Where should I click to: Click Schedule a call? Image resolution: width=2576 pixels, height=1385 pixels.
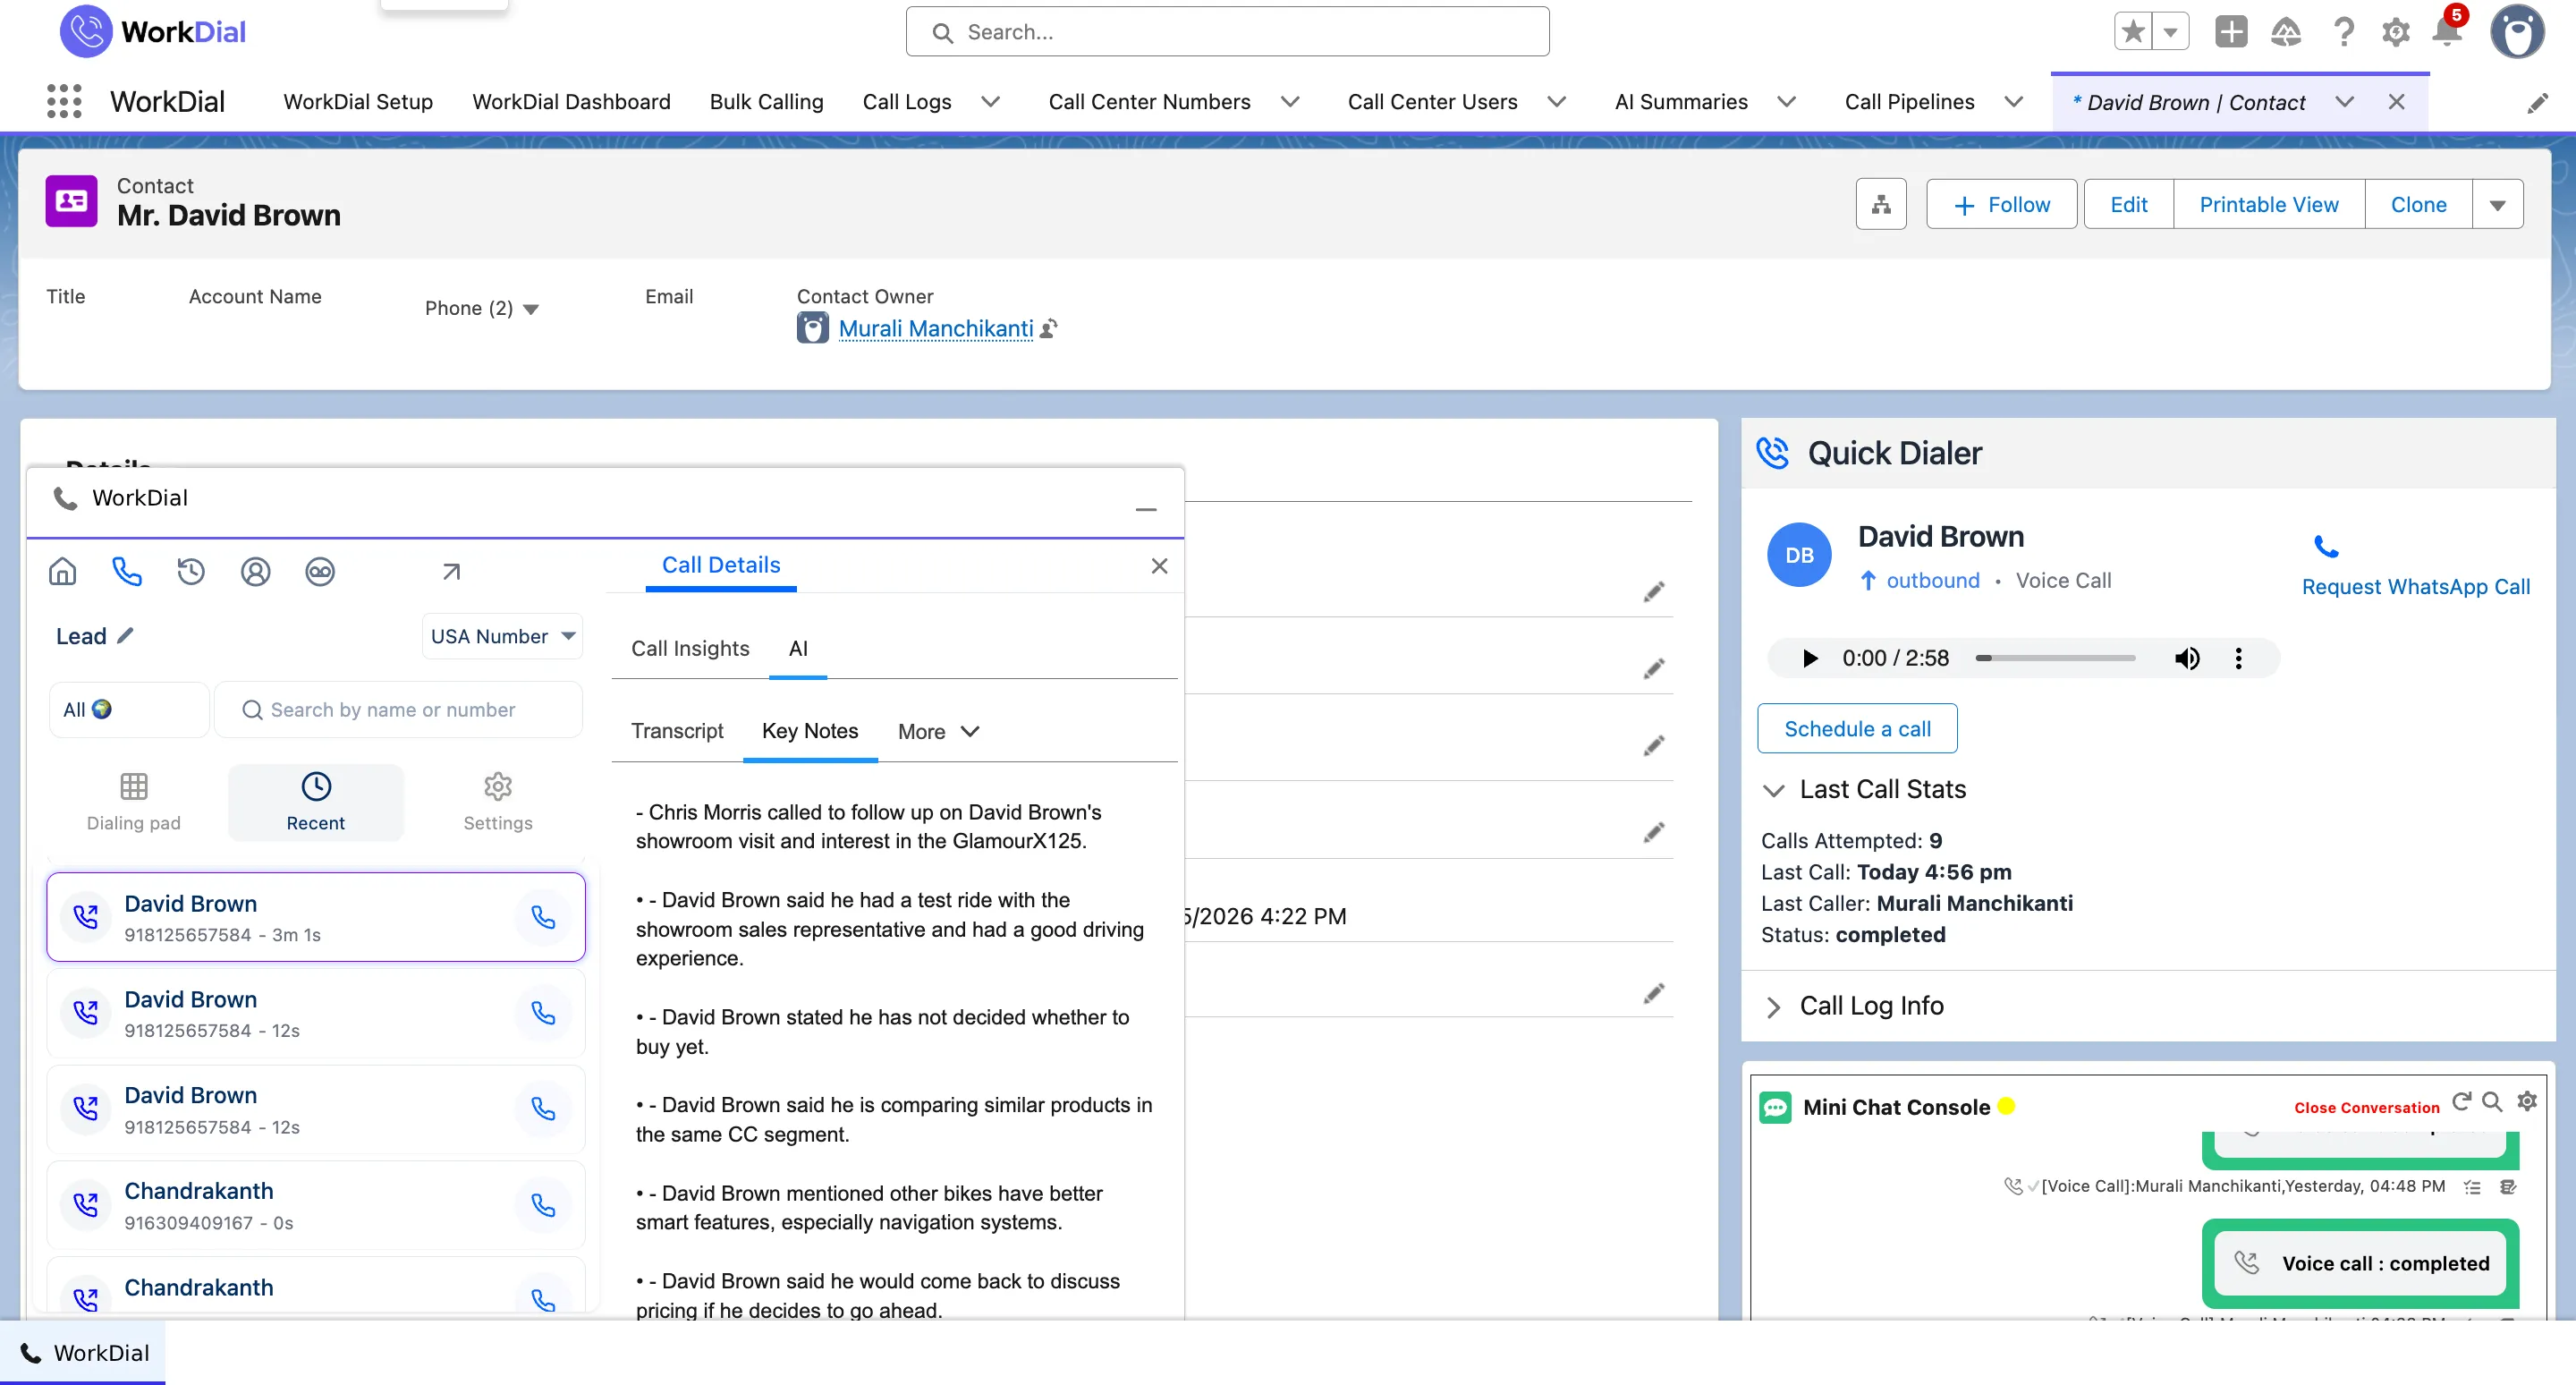(x=1857, y=728)
